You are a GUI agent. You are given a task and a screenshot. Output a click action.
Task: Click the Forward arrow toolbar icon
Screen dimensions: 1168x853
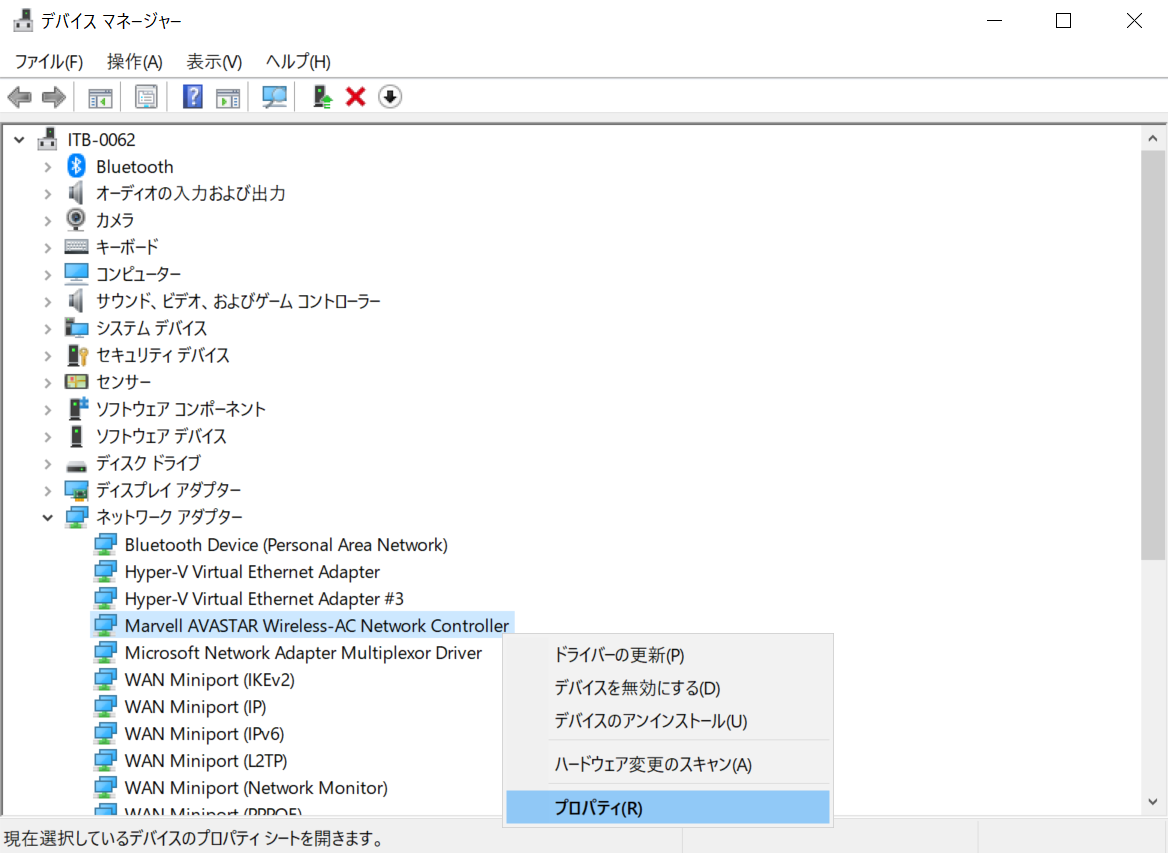pos(54,97)
